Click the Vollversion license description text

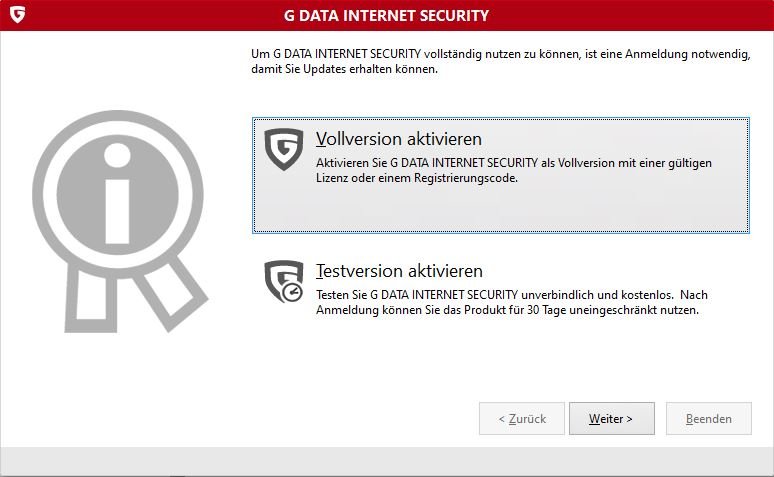pos(514,170)
